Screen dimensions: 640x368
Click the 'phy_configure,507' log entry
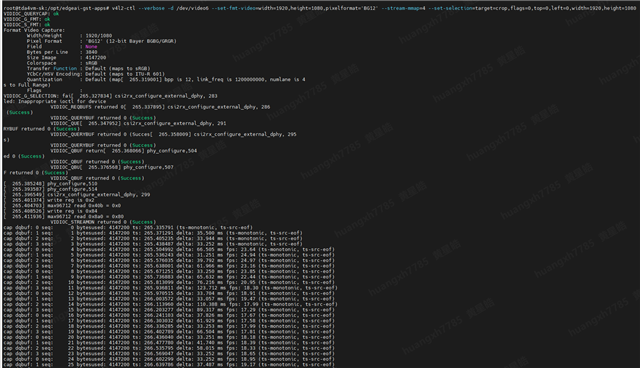click(x=150, y=167)
